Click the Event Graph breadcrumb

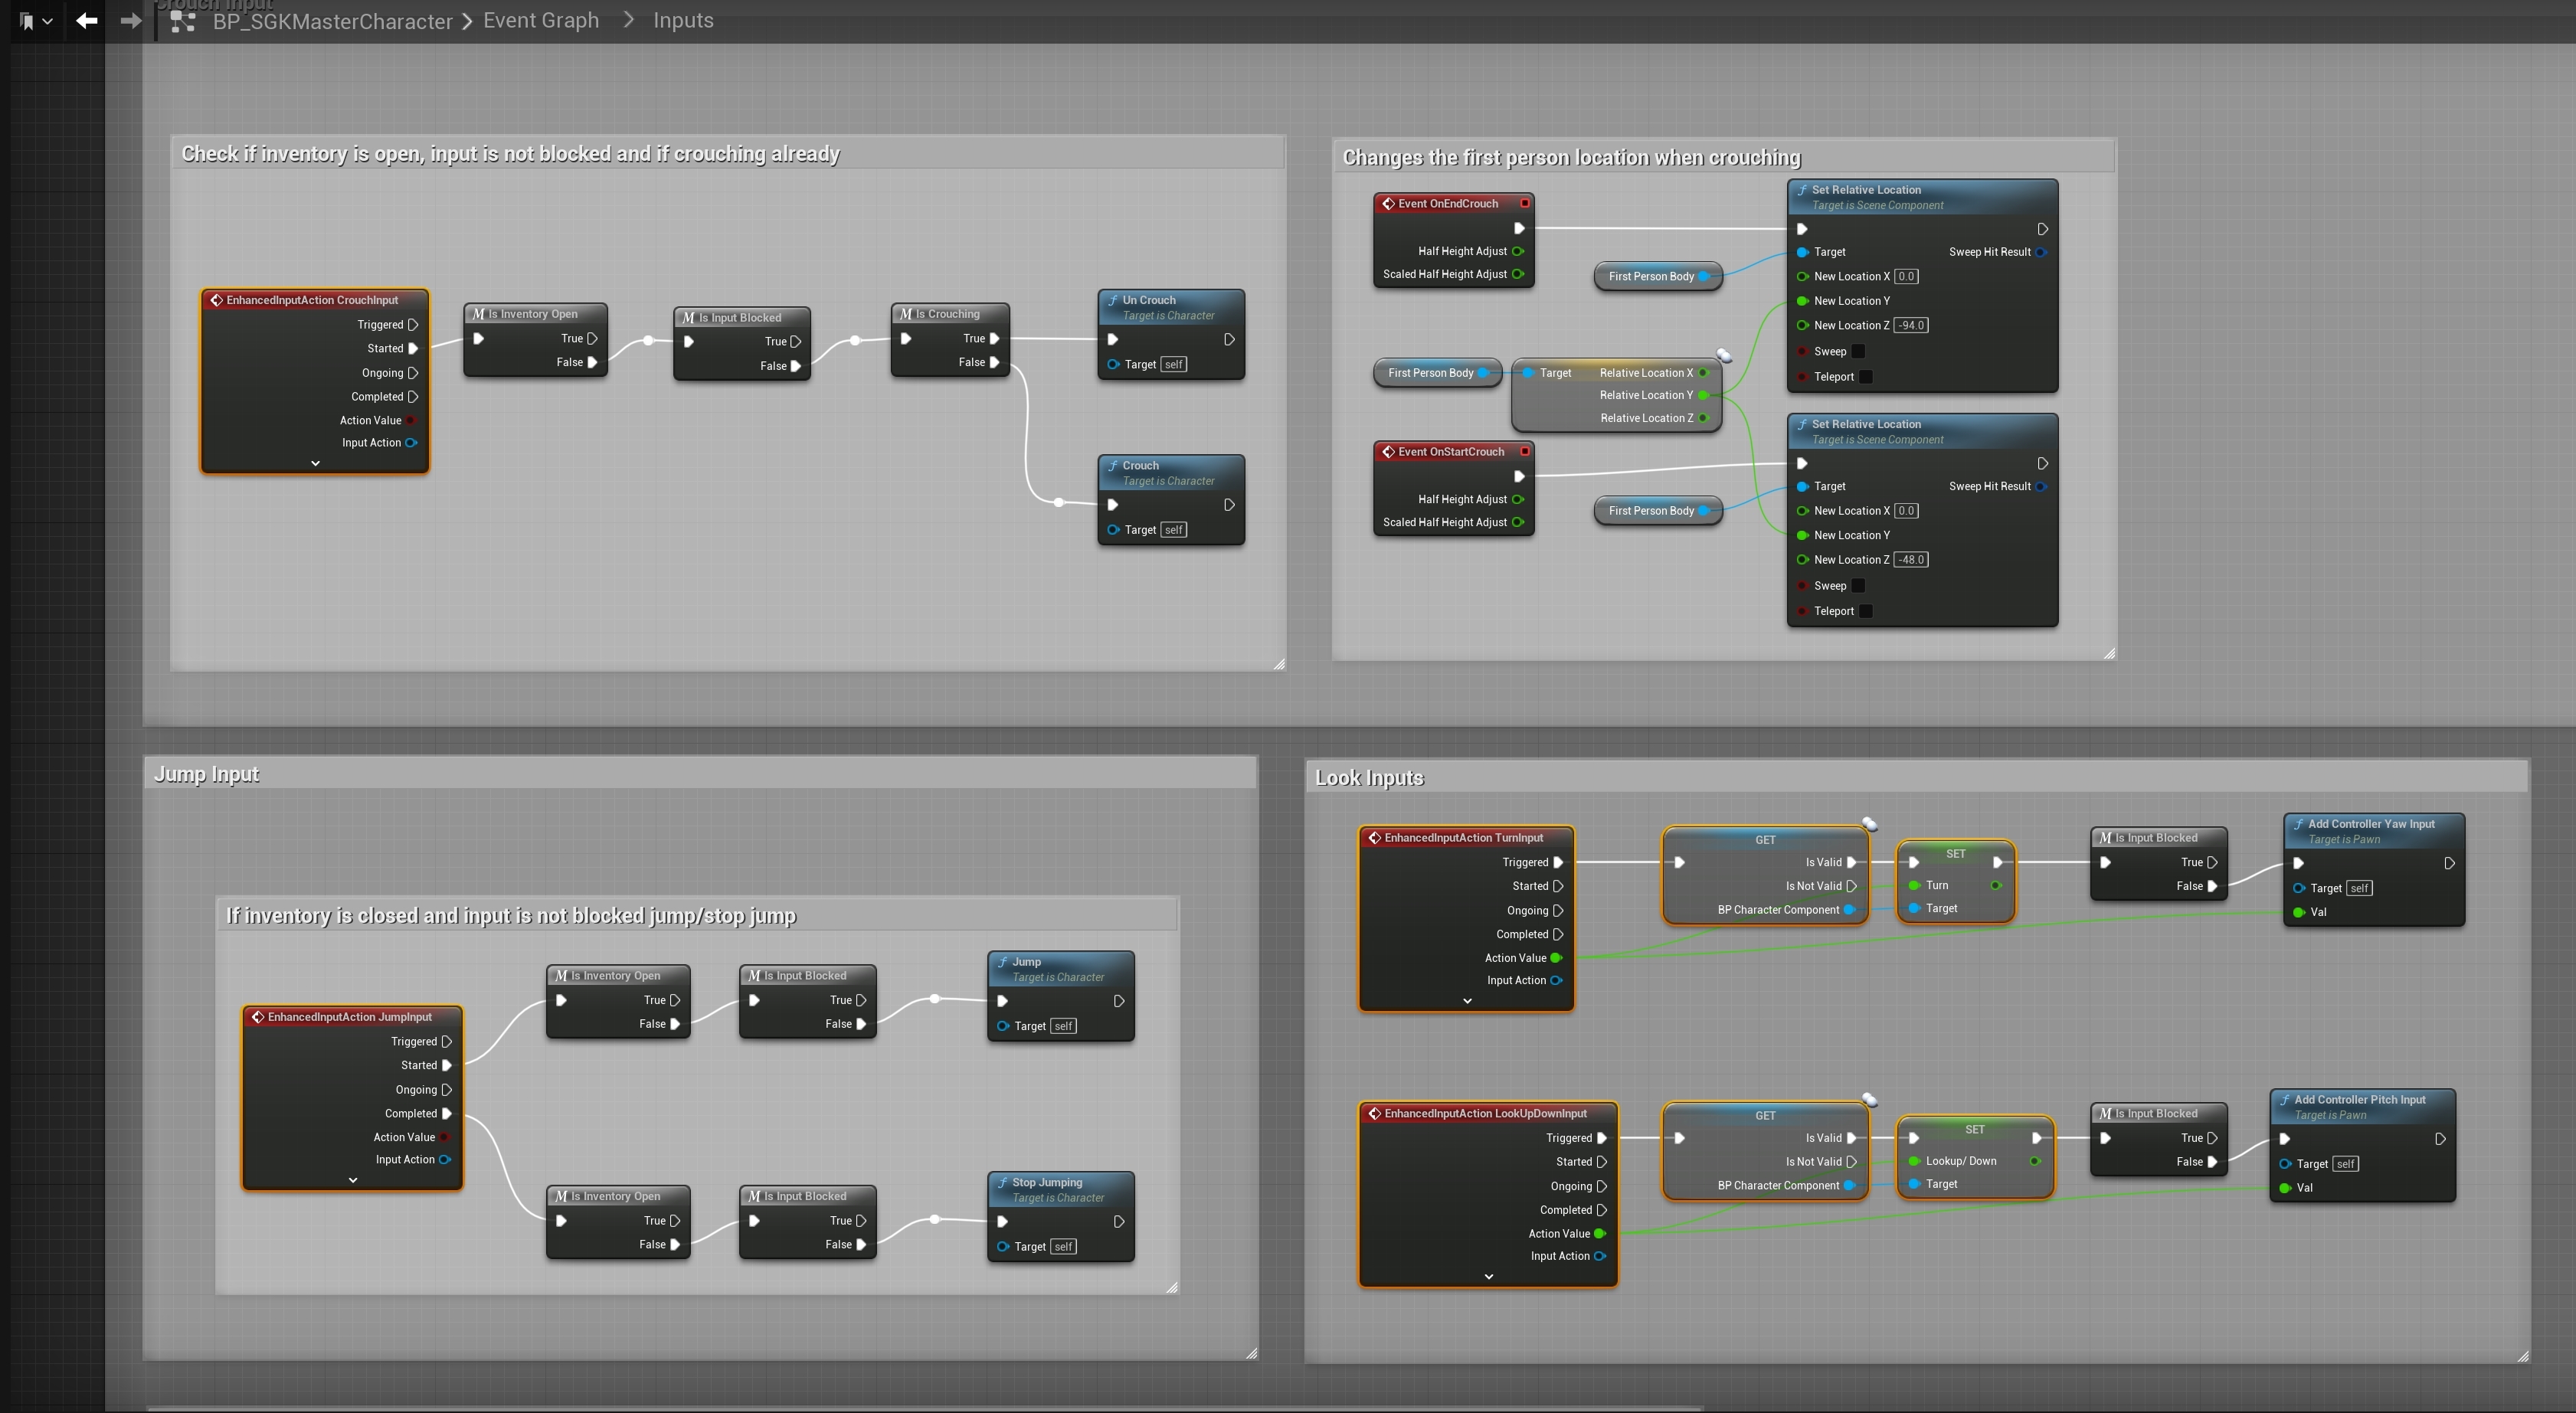tap(541, 20)
